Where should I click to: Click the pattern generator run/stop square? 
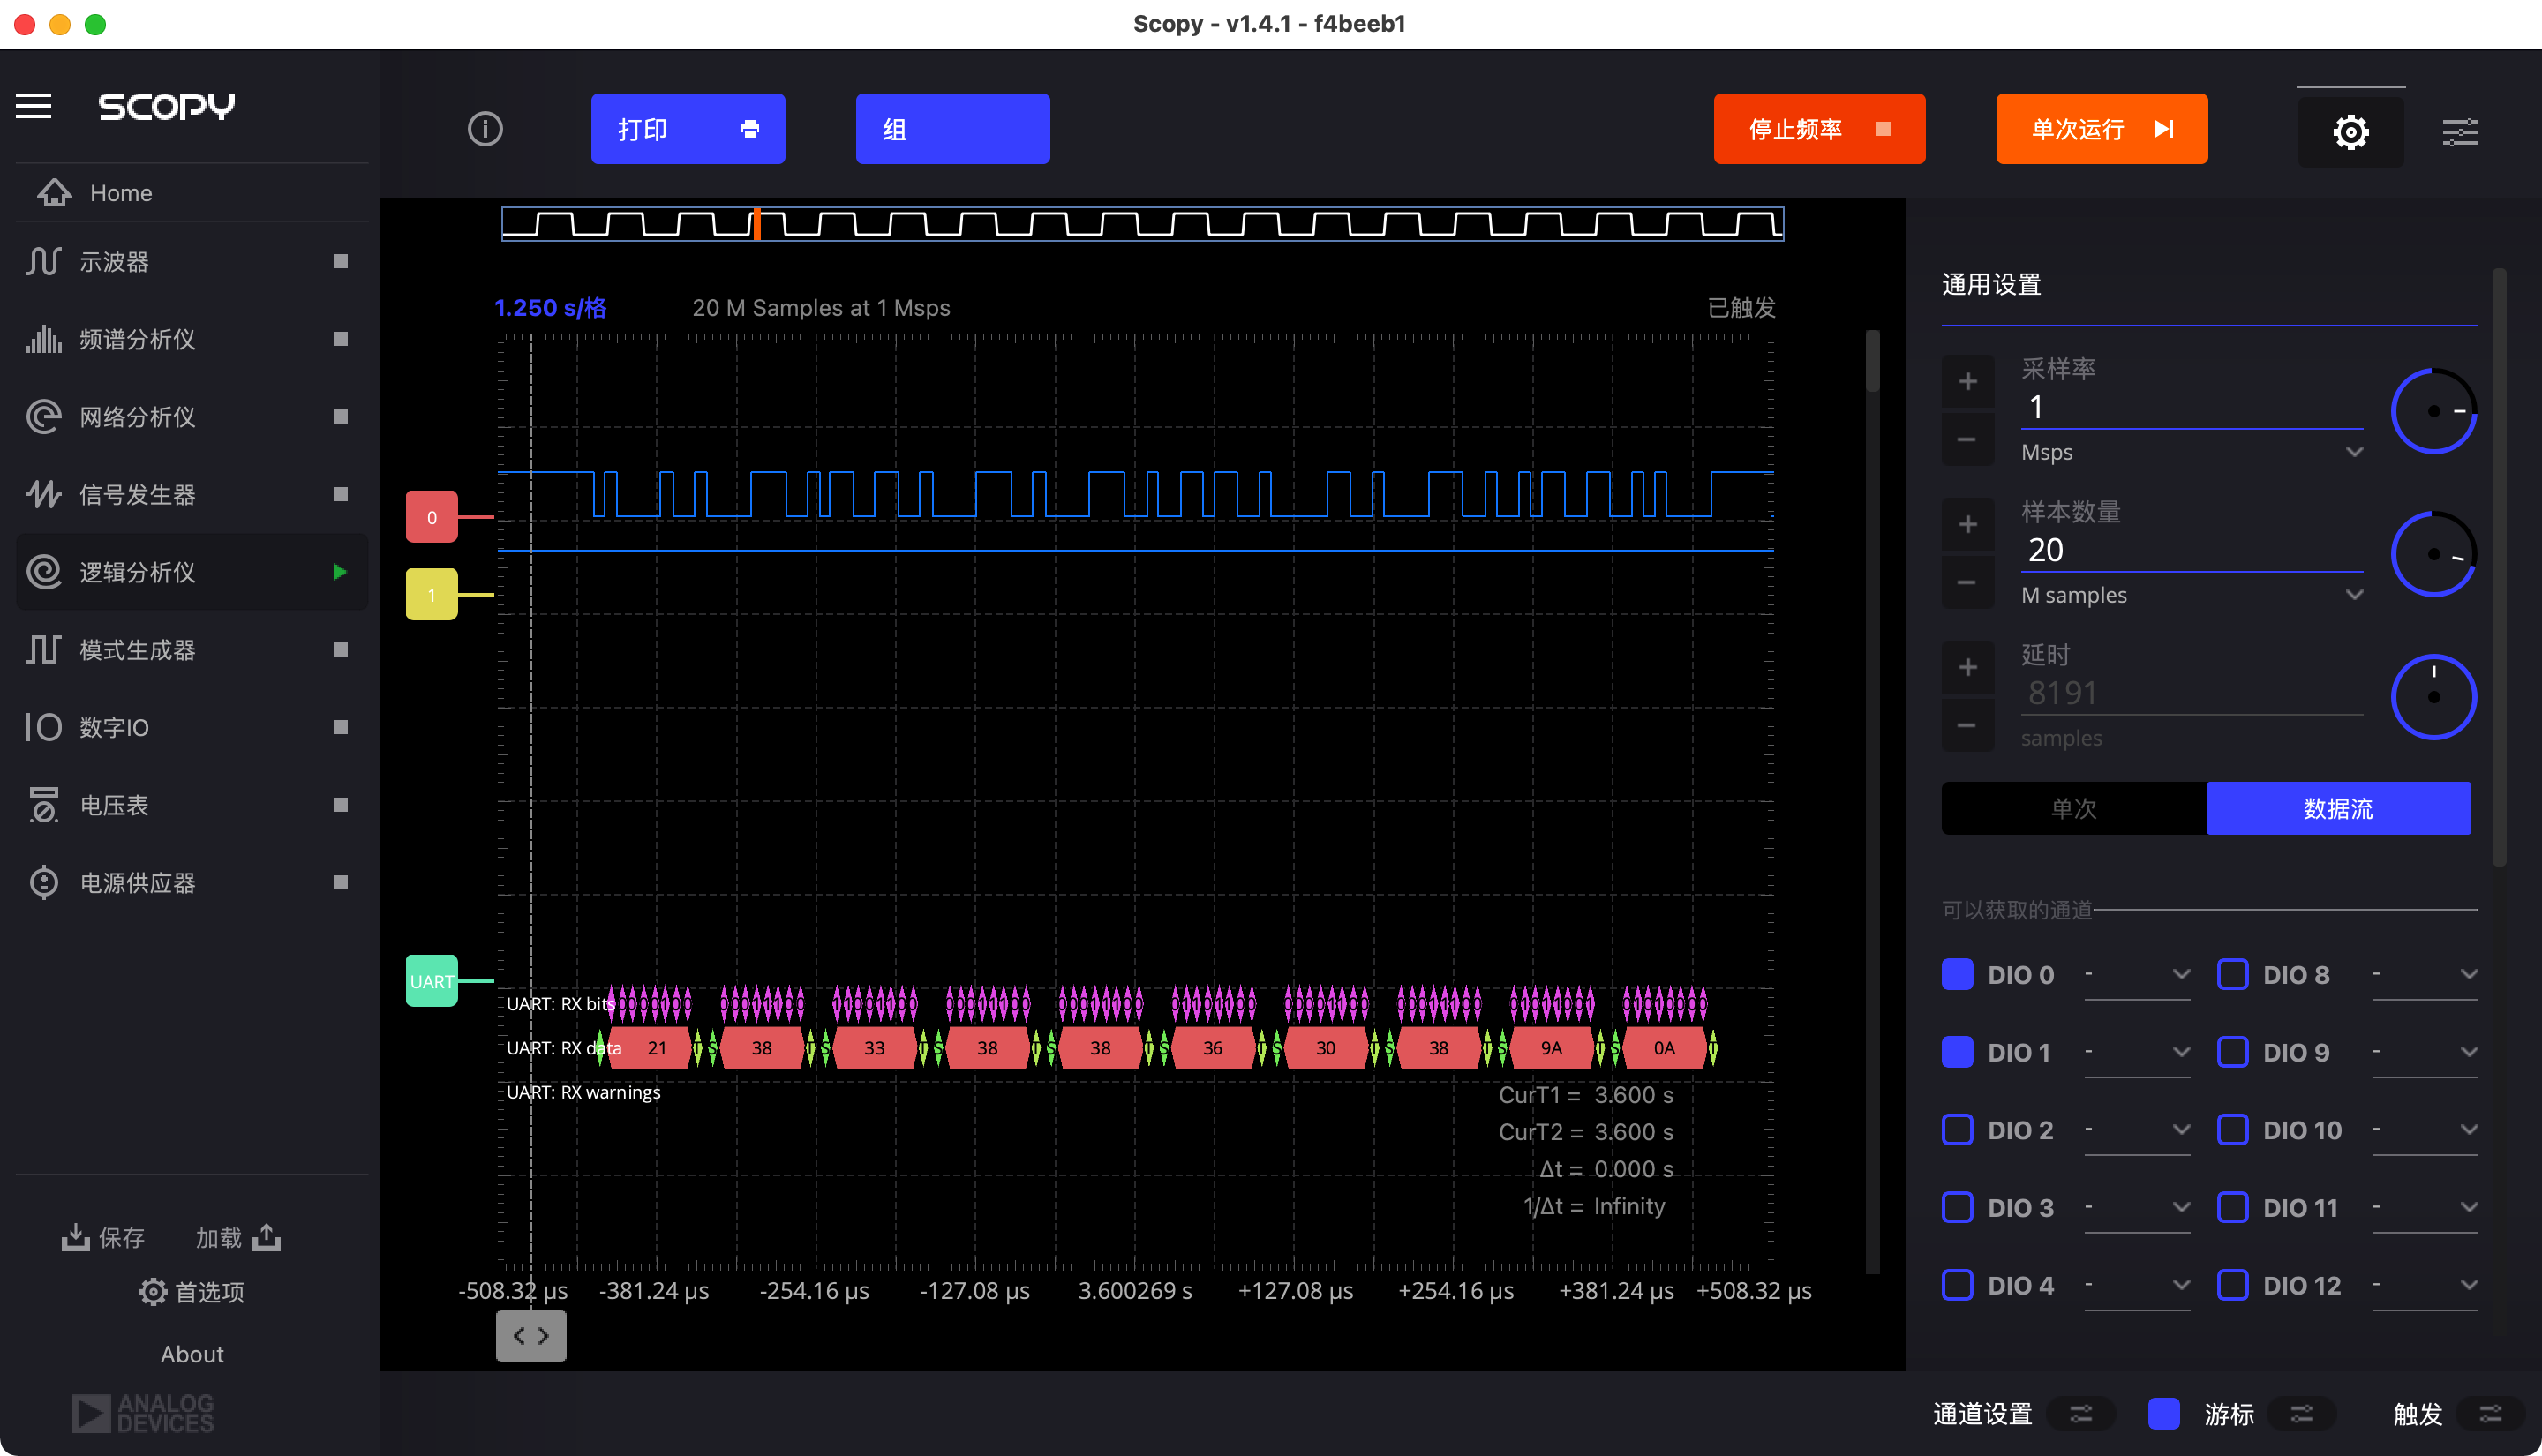click(x=340, y=650)
